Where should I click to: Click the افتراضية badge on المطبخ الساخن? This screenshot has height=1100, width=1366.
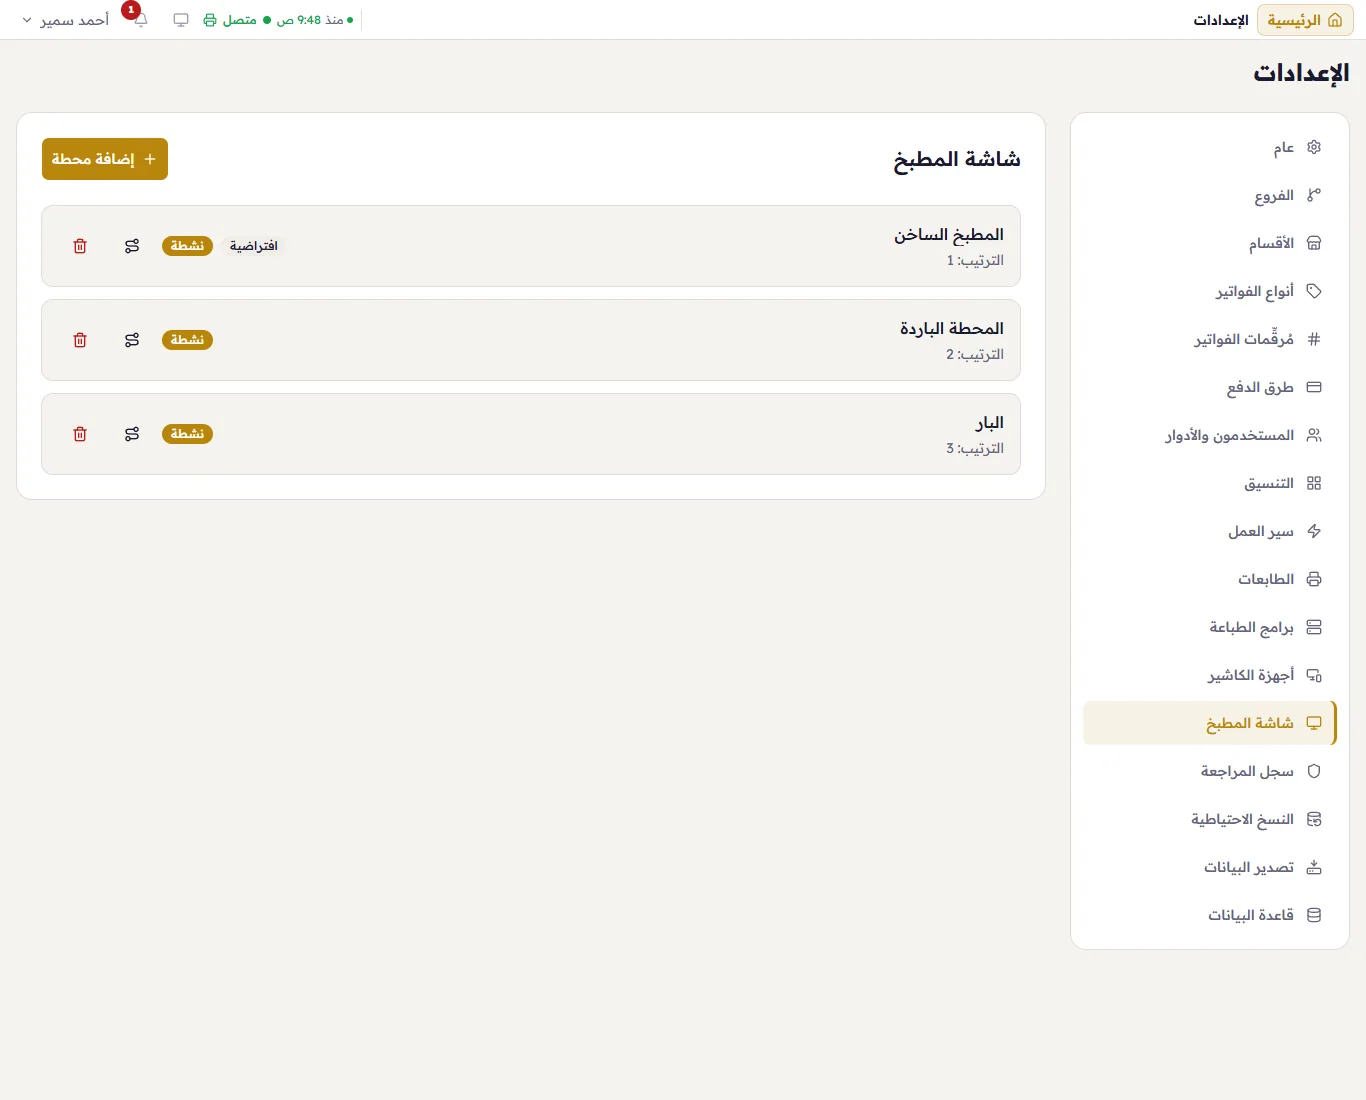coord(254,246)
